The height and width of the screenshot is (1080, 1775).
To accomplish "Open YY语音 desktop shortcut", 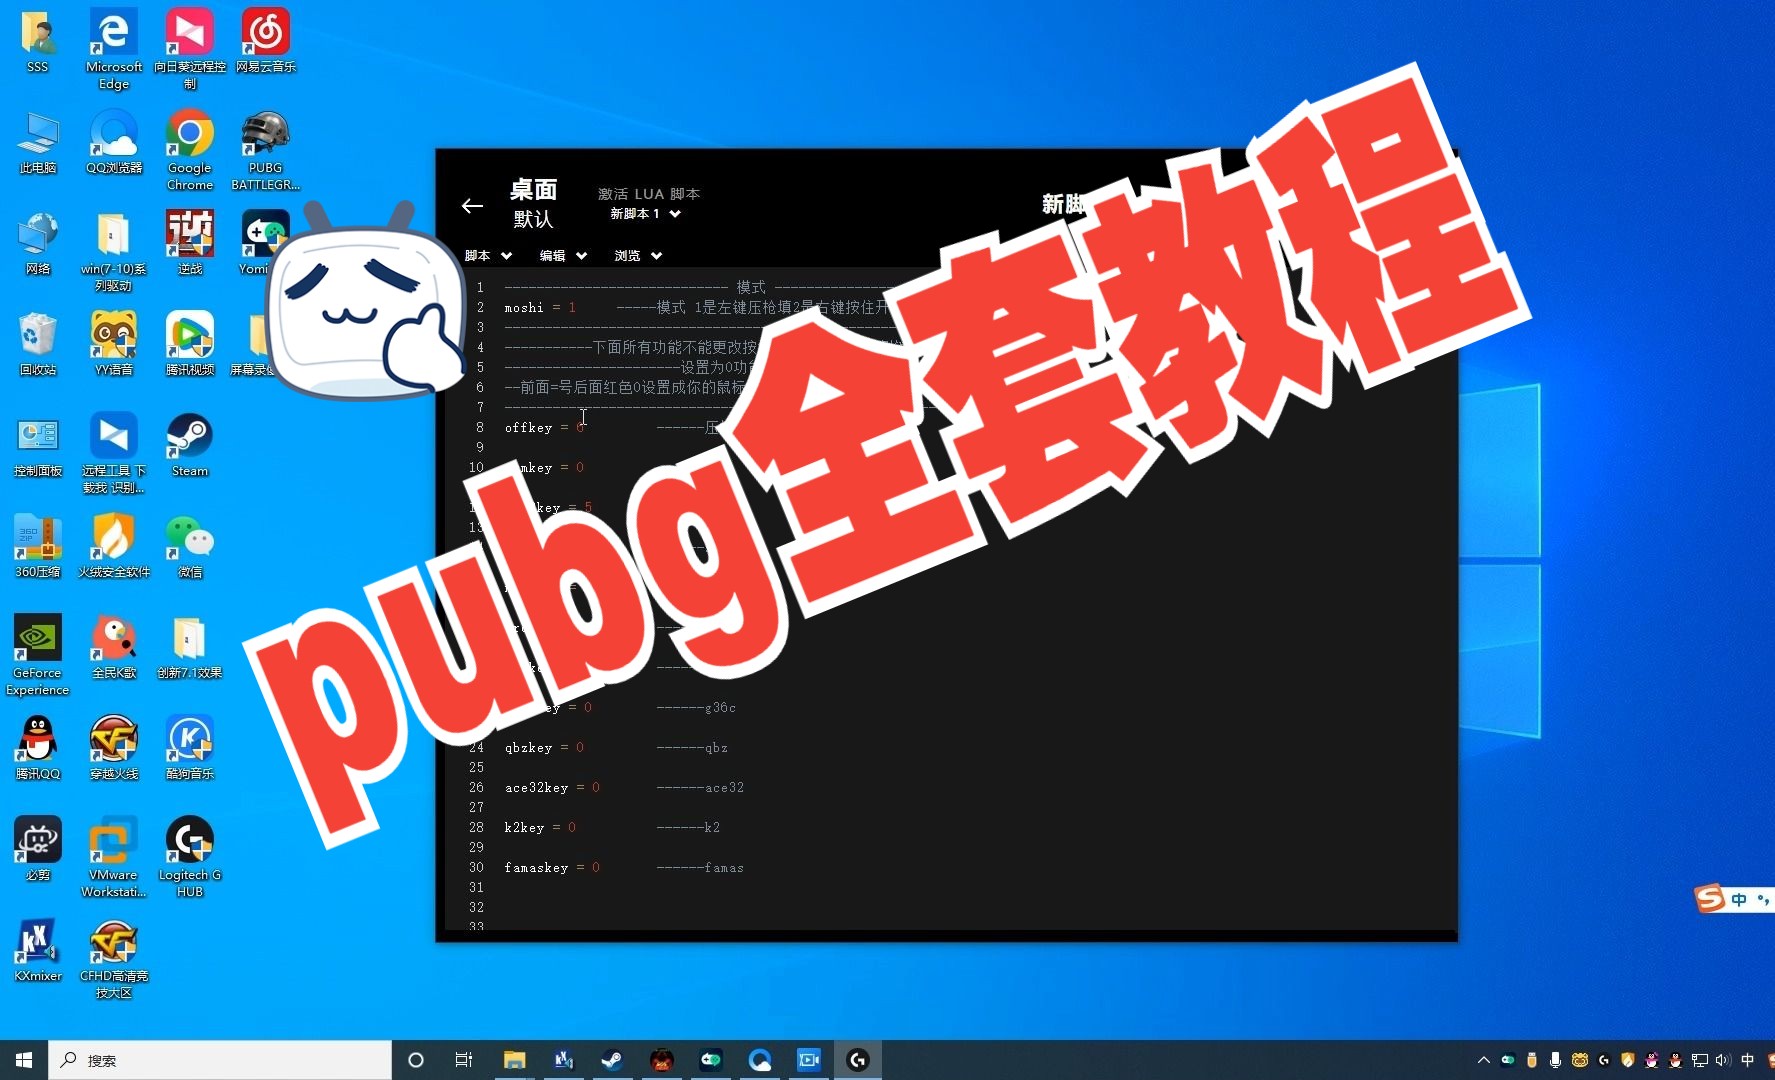I will [x=114, y=345].
